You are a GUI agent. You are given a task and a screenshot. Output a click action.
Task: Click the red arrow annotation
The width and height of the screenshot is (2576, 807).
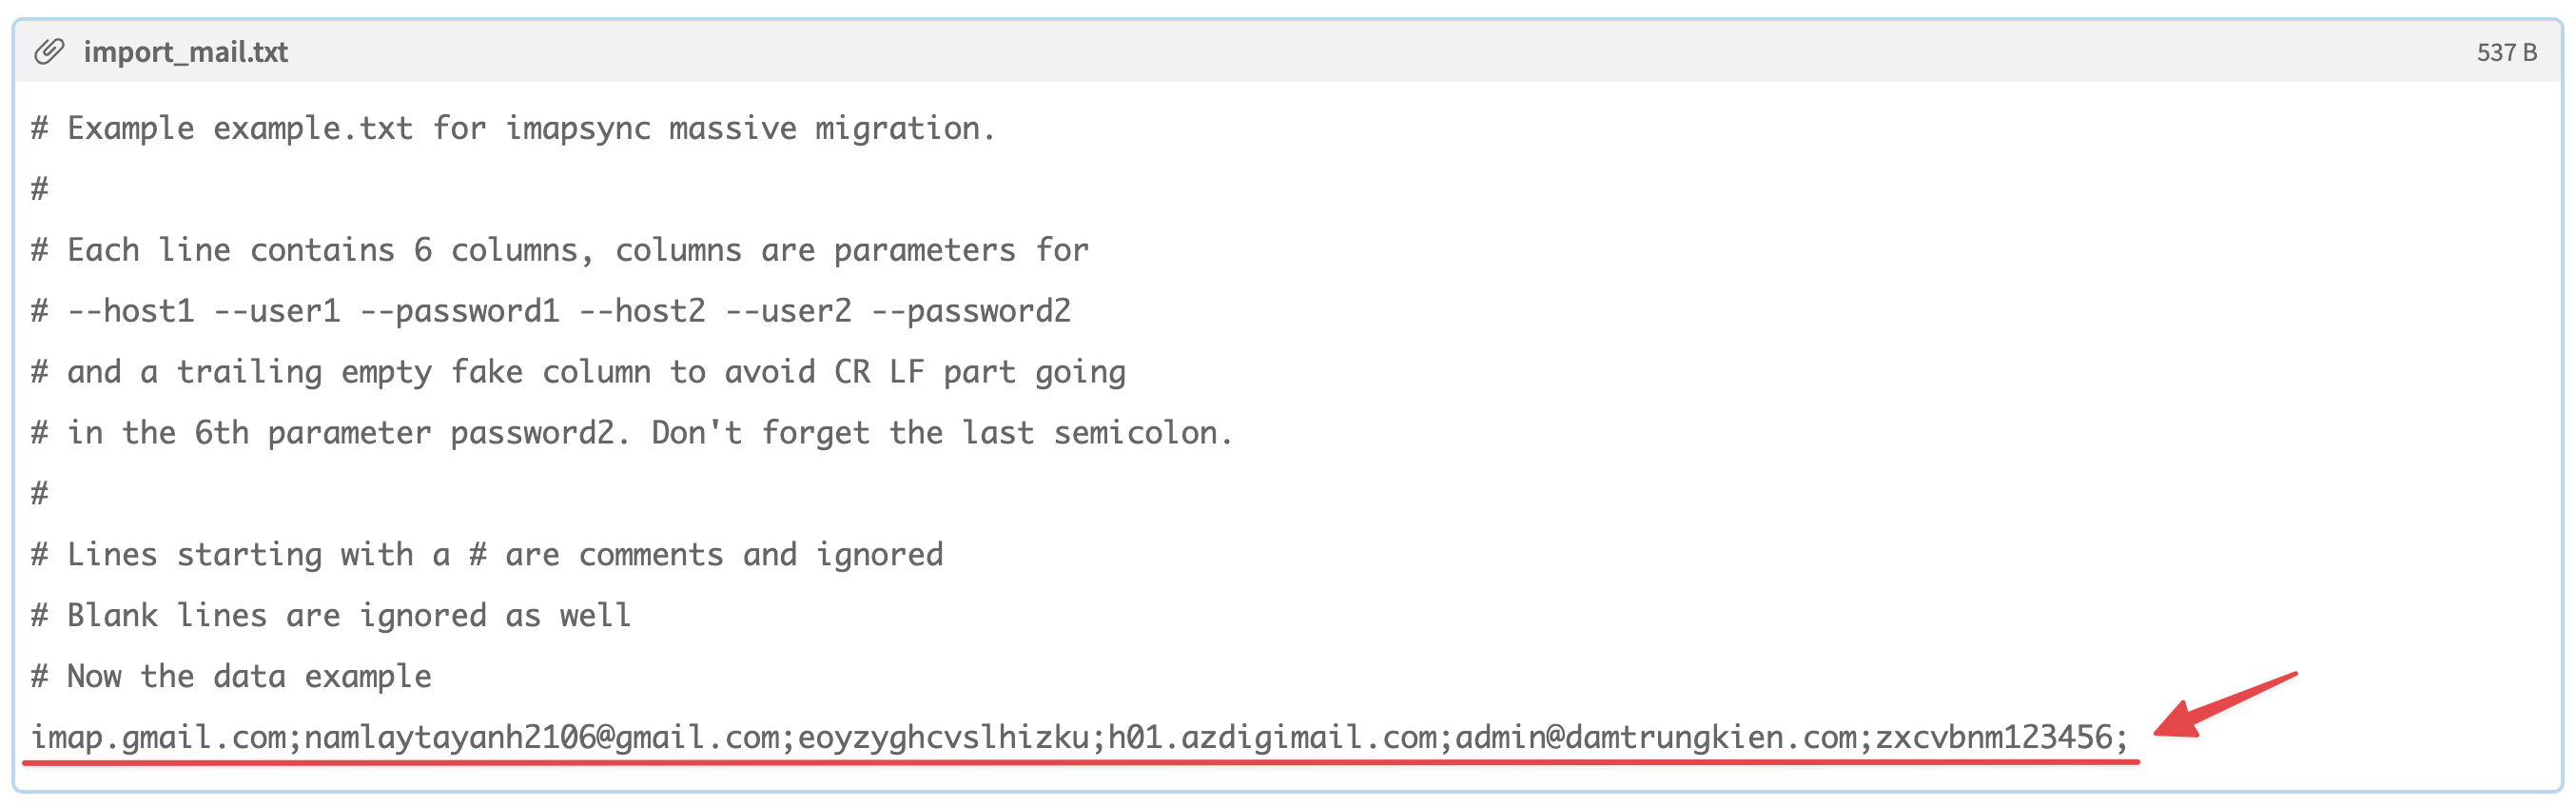(2225, 705)
